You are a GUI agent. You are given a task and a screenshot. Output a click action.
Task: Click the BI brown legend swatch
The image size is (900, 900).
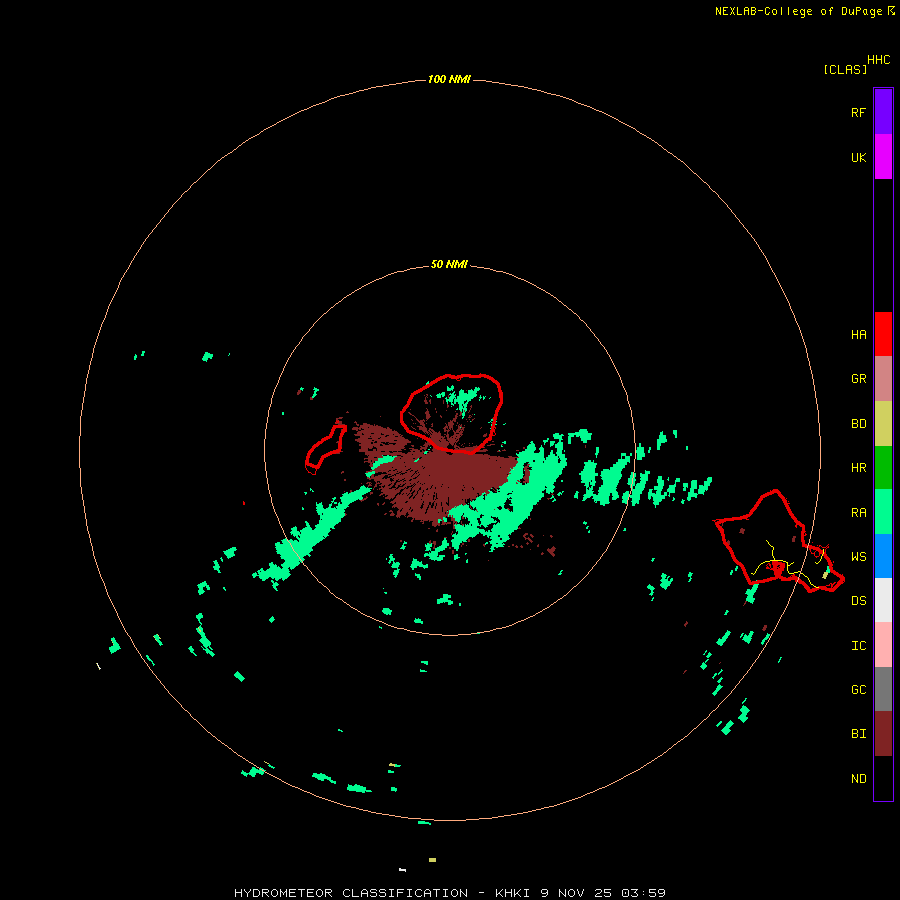click(883, 734)
